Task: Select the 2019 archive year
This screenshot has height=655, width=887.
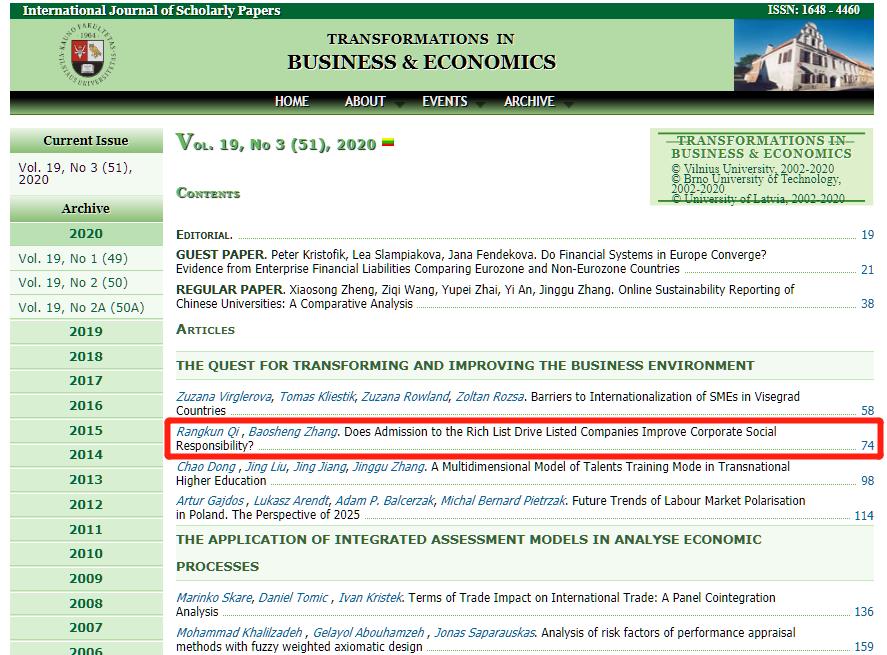Action: (x=86, y=332)
